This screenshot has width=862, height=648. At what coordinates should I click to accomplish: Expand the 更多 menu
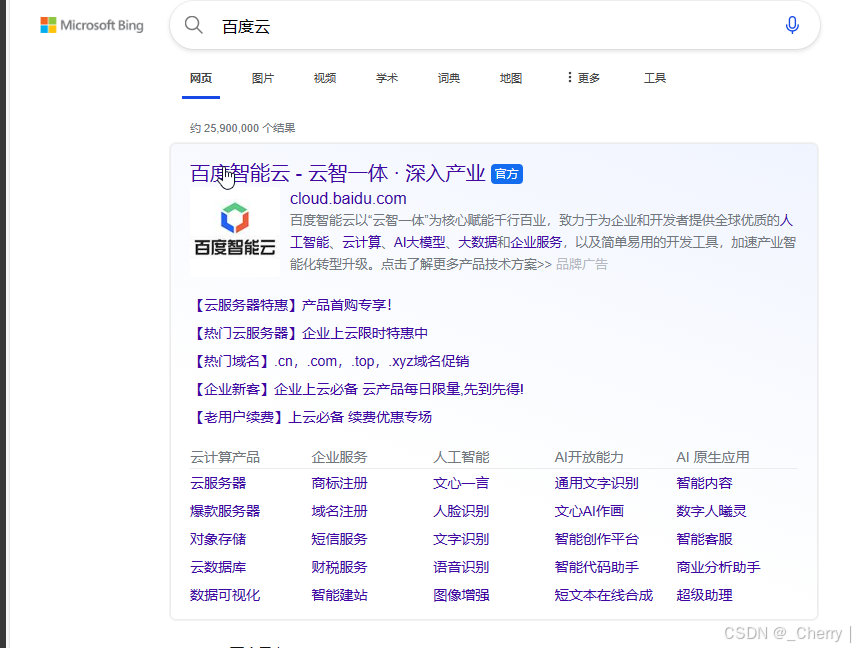(583, 78)
